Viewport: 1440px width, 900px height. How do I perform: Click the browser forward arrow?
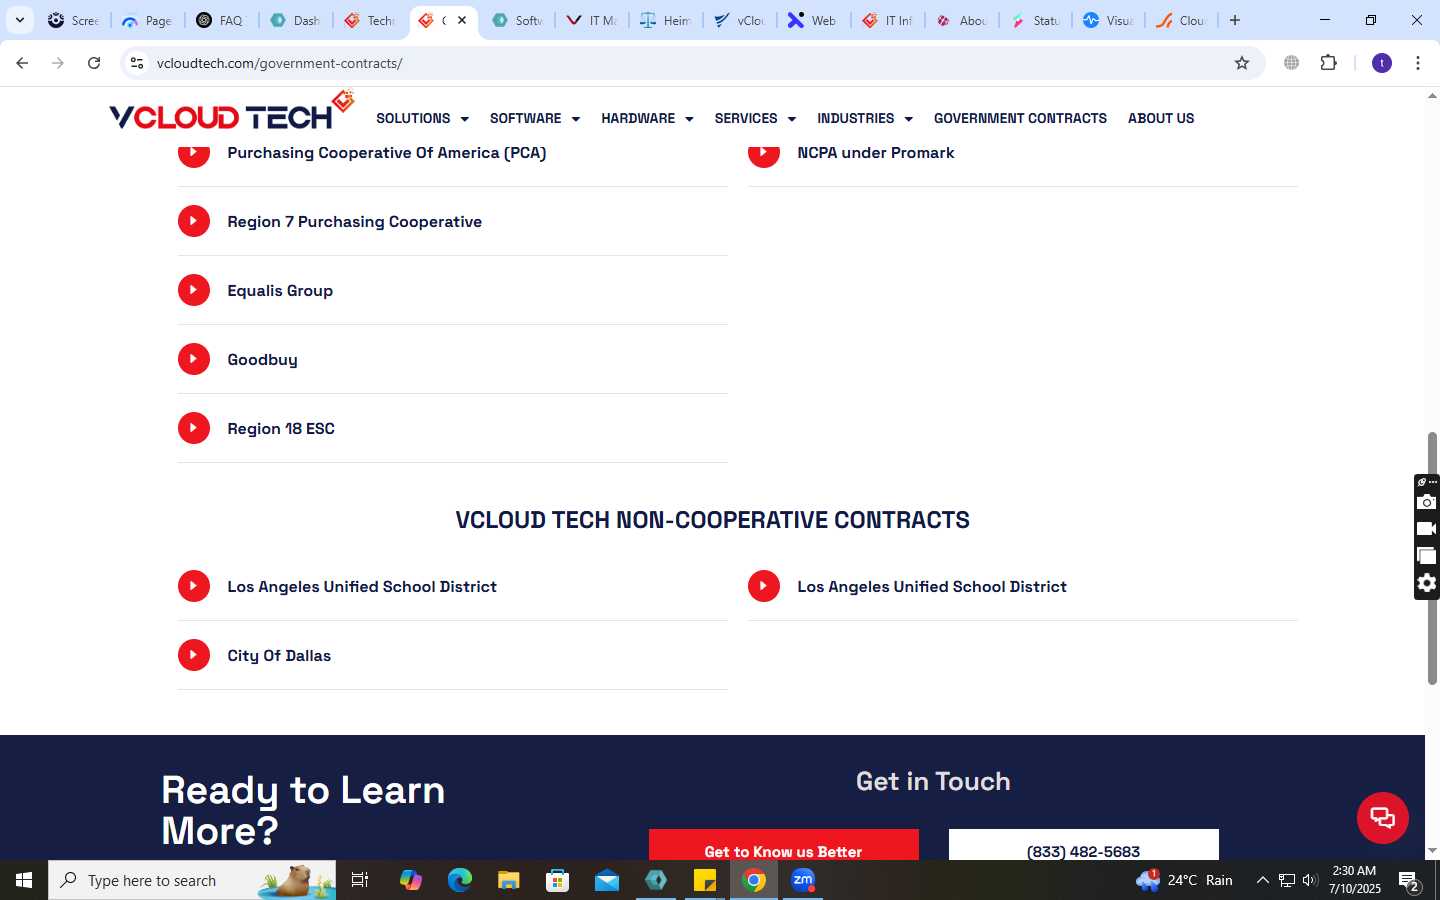(x=58, y=63)
